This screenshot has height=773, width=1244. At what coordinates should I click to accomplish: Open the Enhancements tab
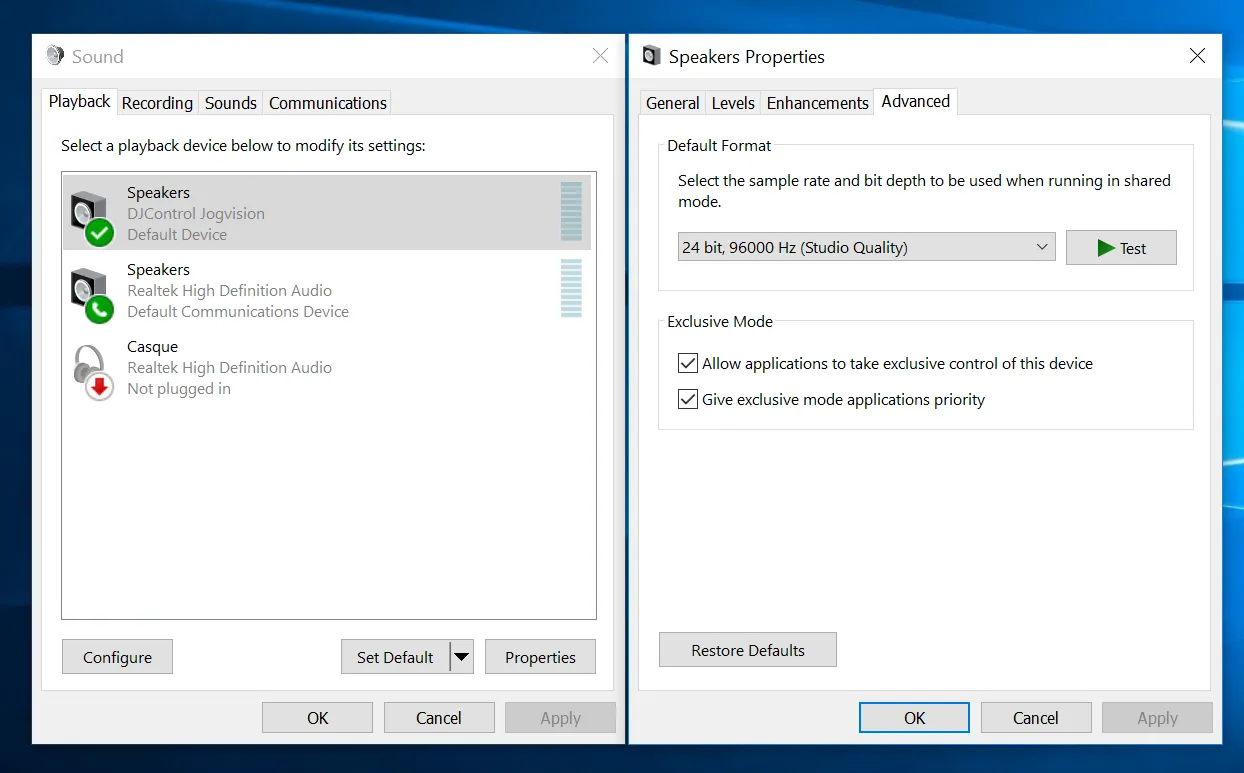(817, 103)
